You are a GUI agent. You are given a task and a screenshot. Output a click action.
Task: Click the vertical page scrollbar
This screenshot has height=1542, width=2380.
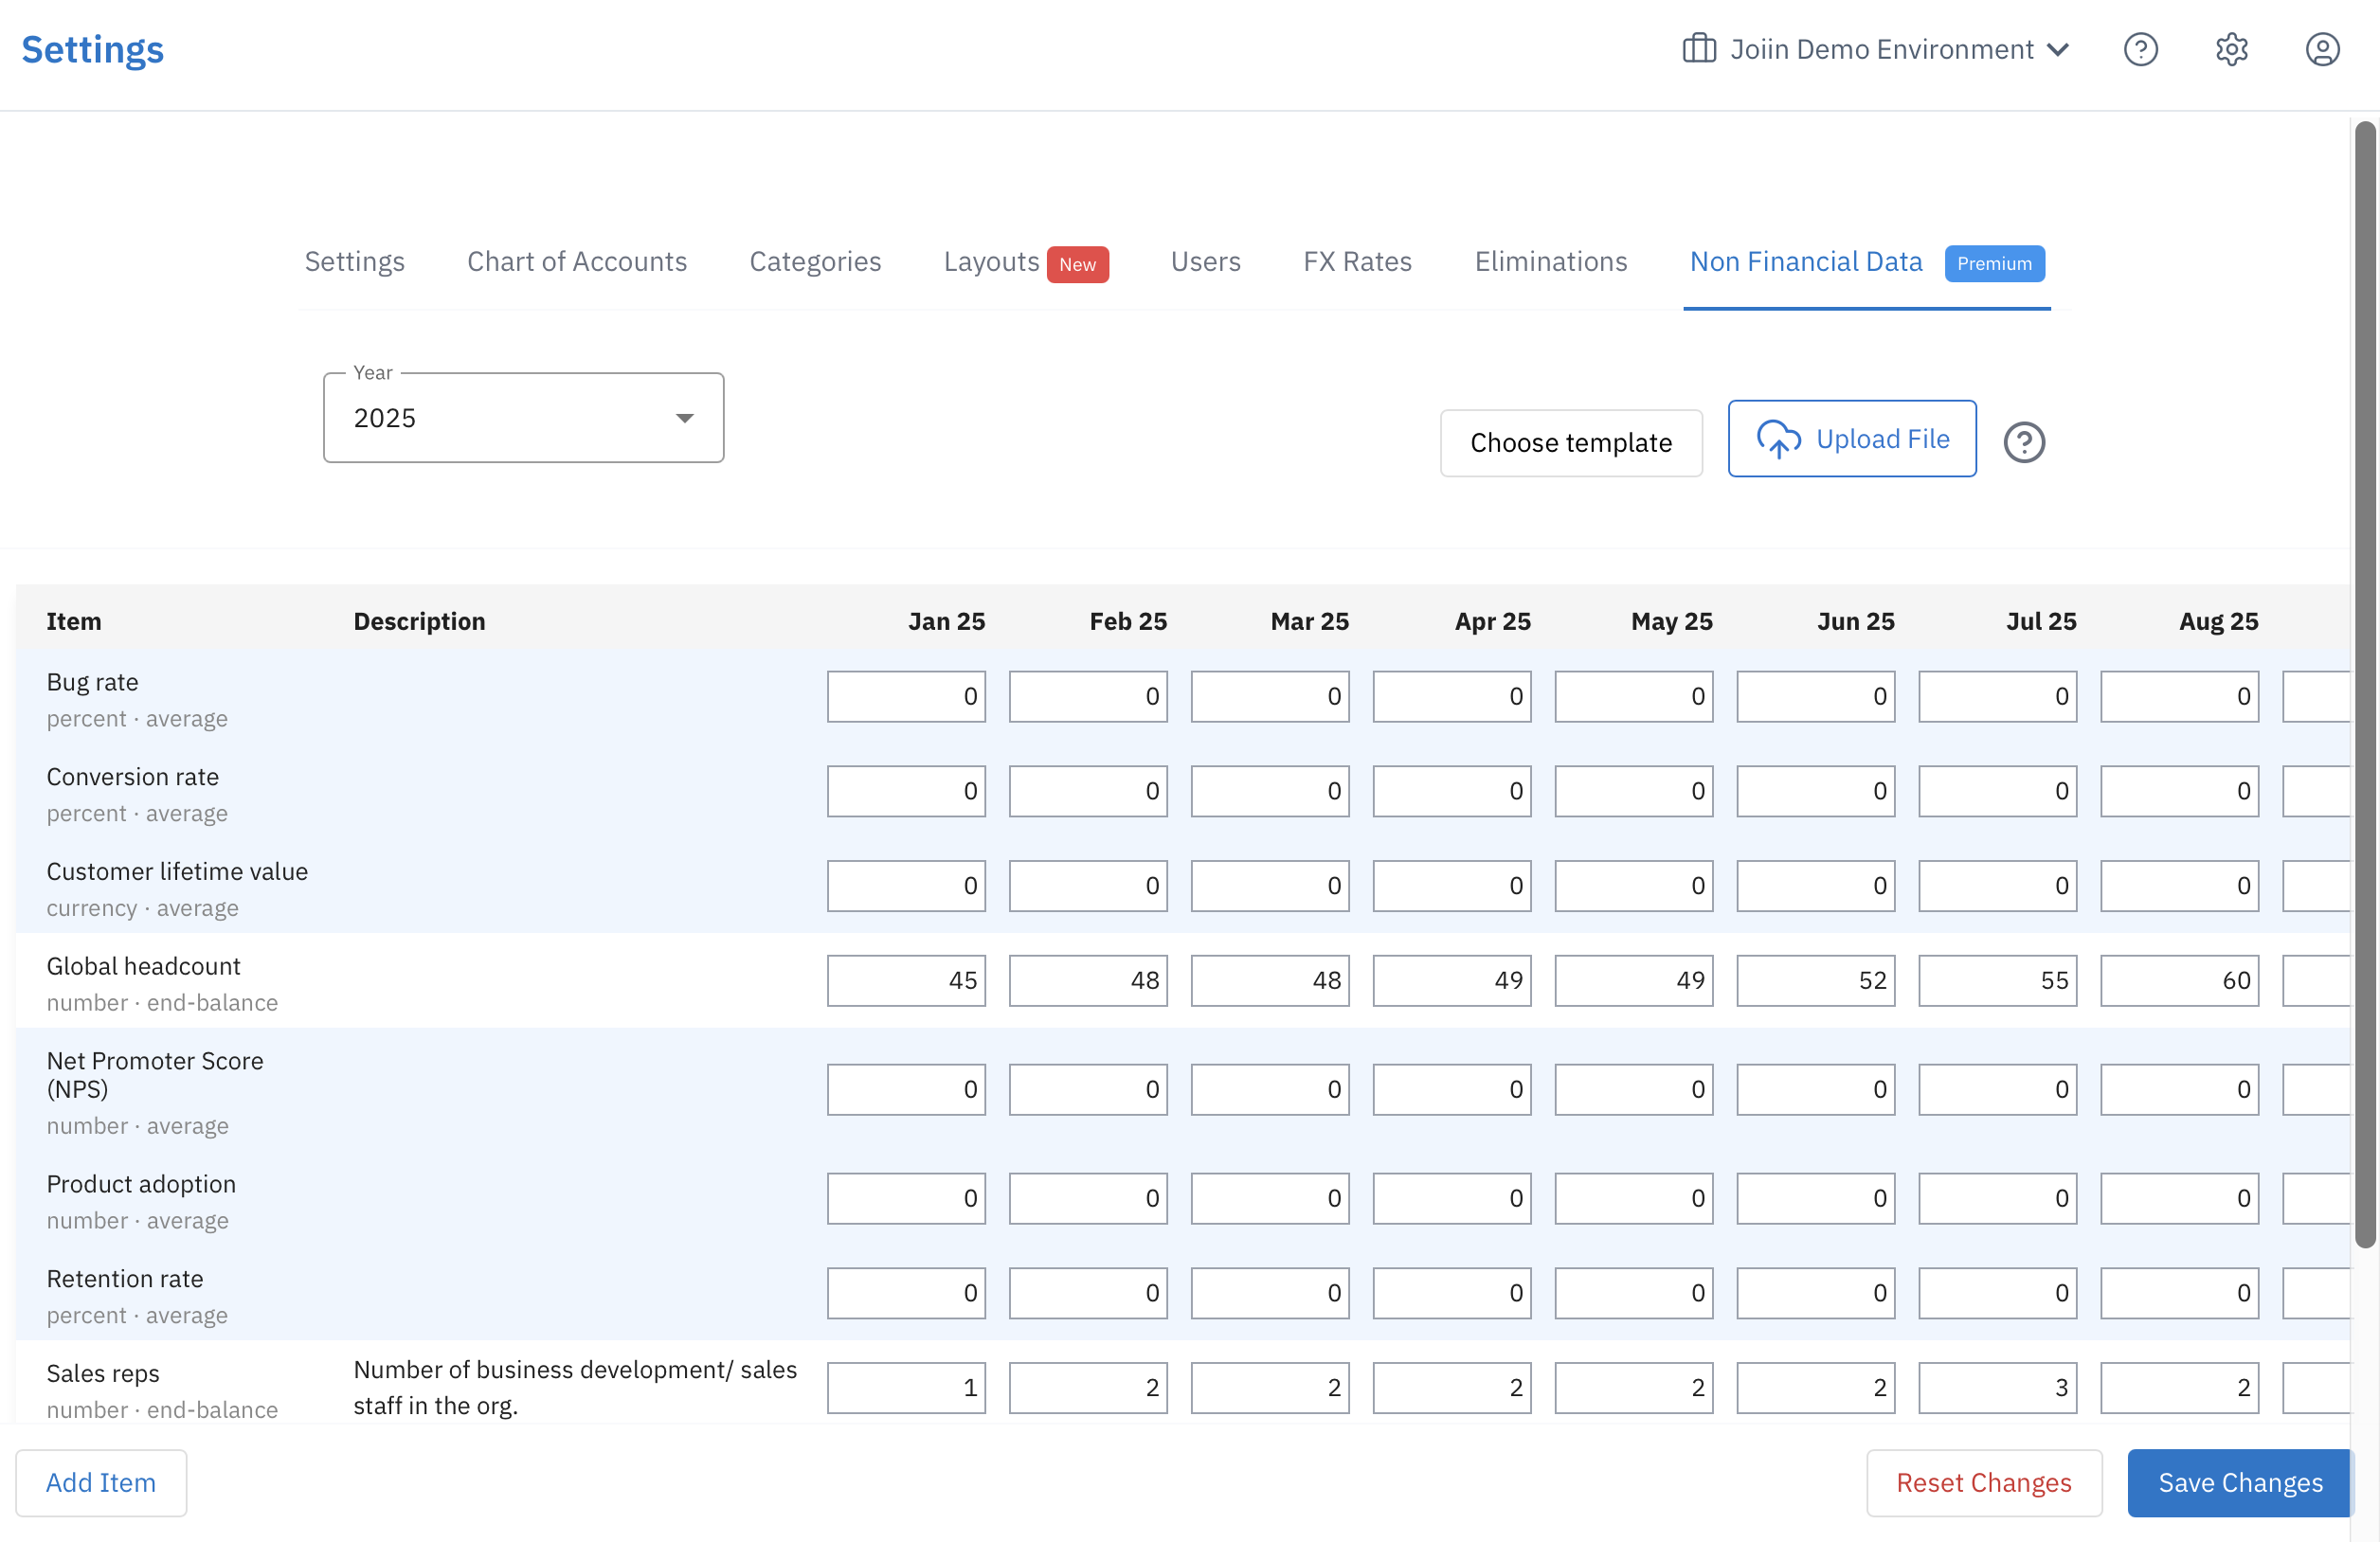tap(2364, 684)
